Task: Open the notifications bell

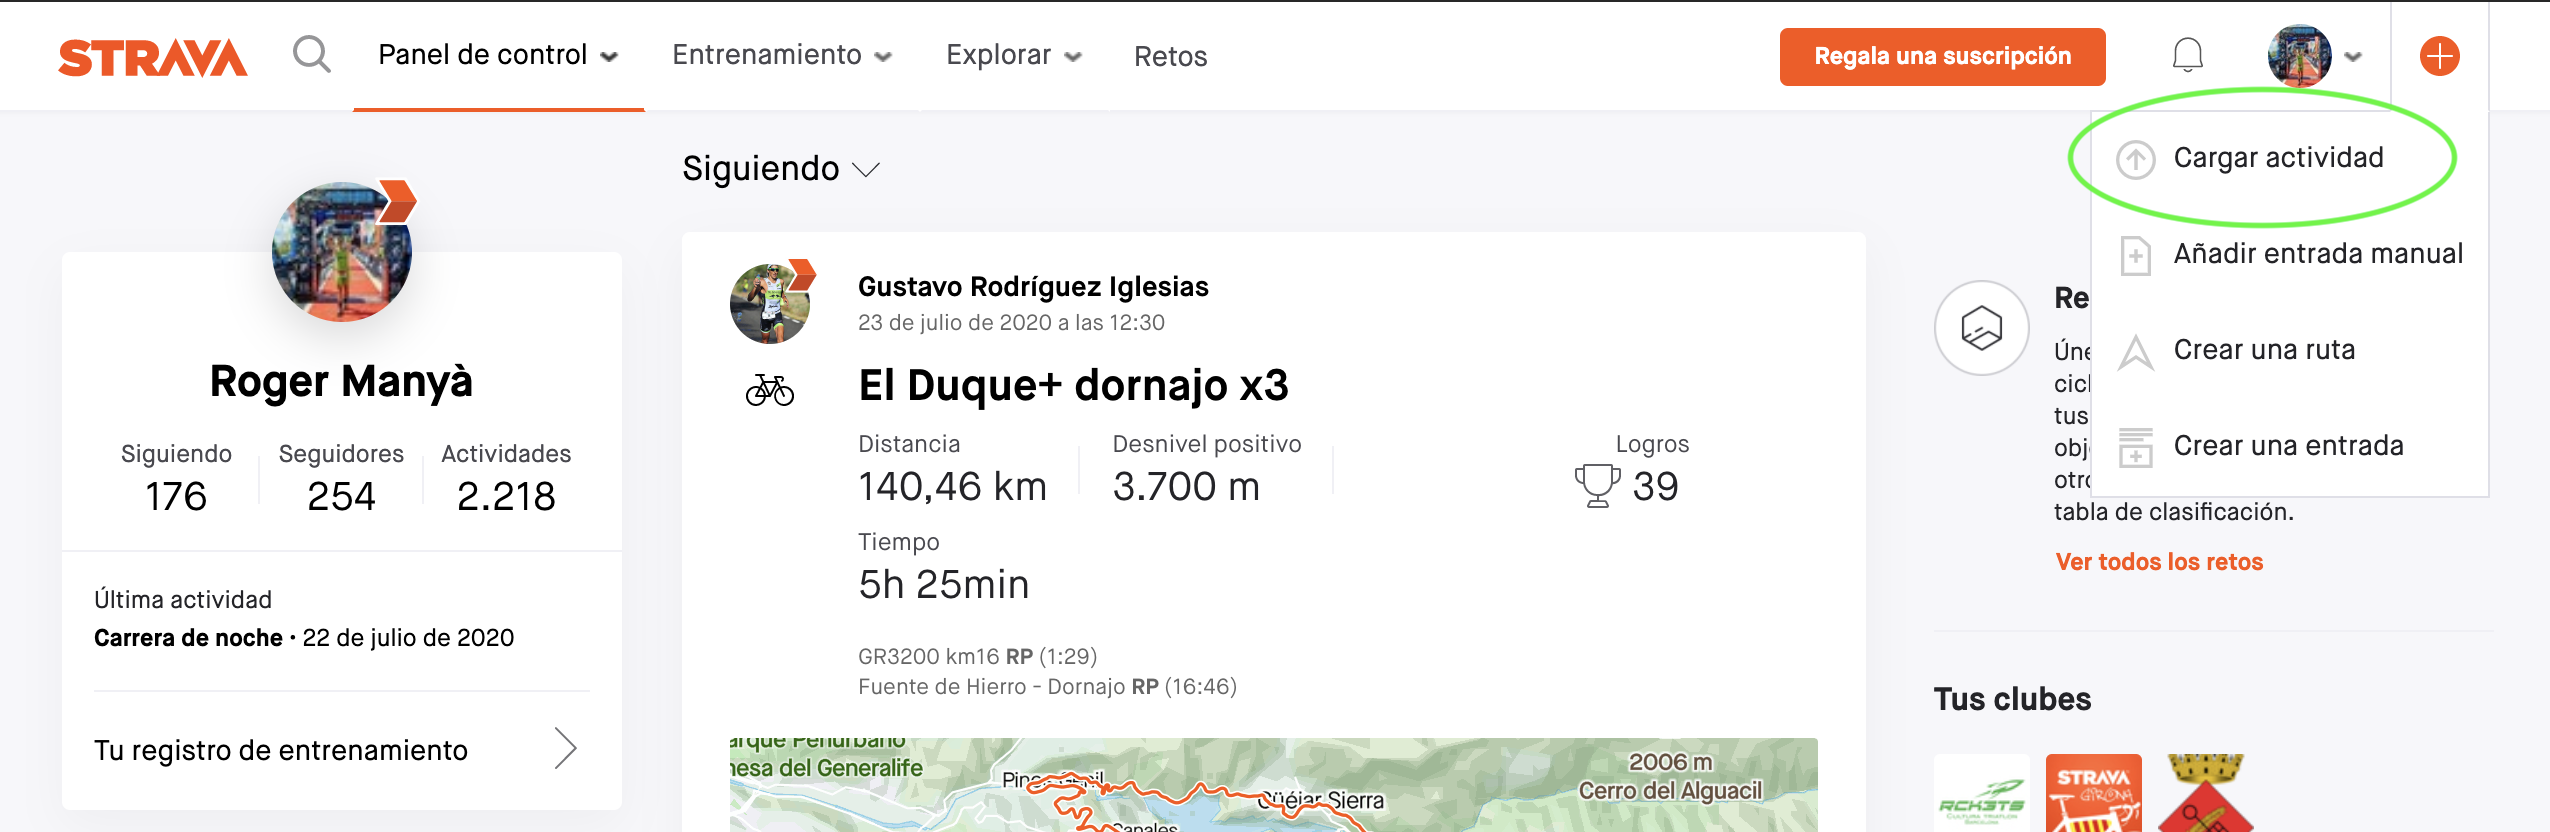Action: coord(2187,55)
